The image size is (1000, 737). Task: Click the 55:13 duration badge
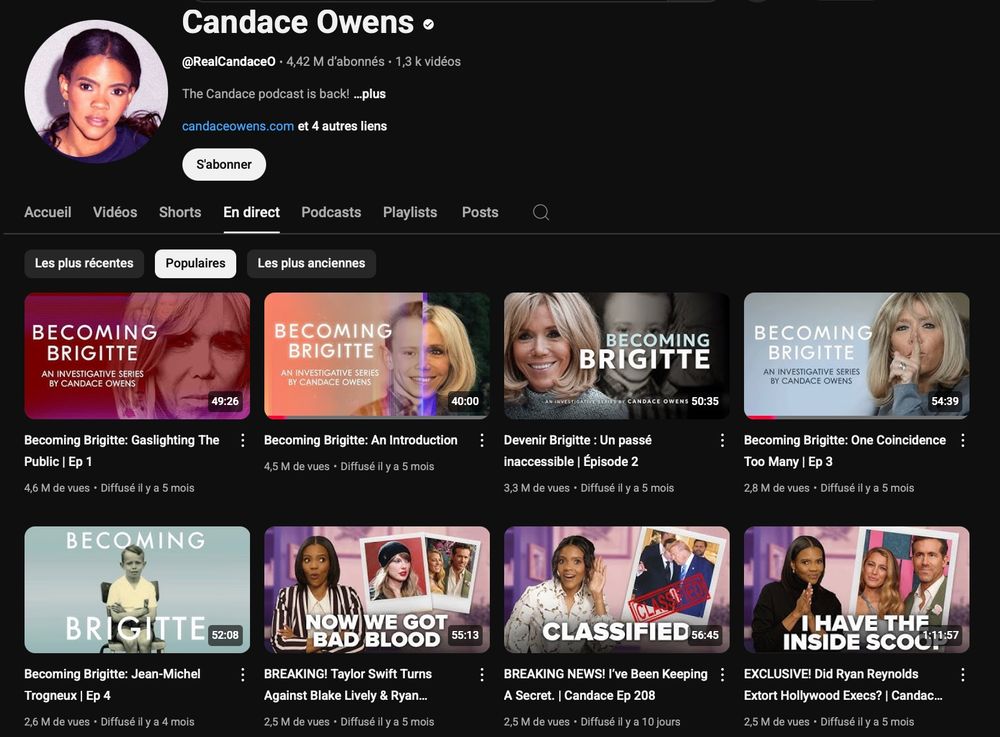pos(465,635)
